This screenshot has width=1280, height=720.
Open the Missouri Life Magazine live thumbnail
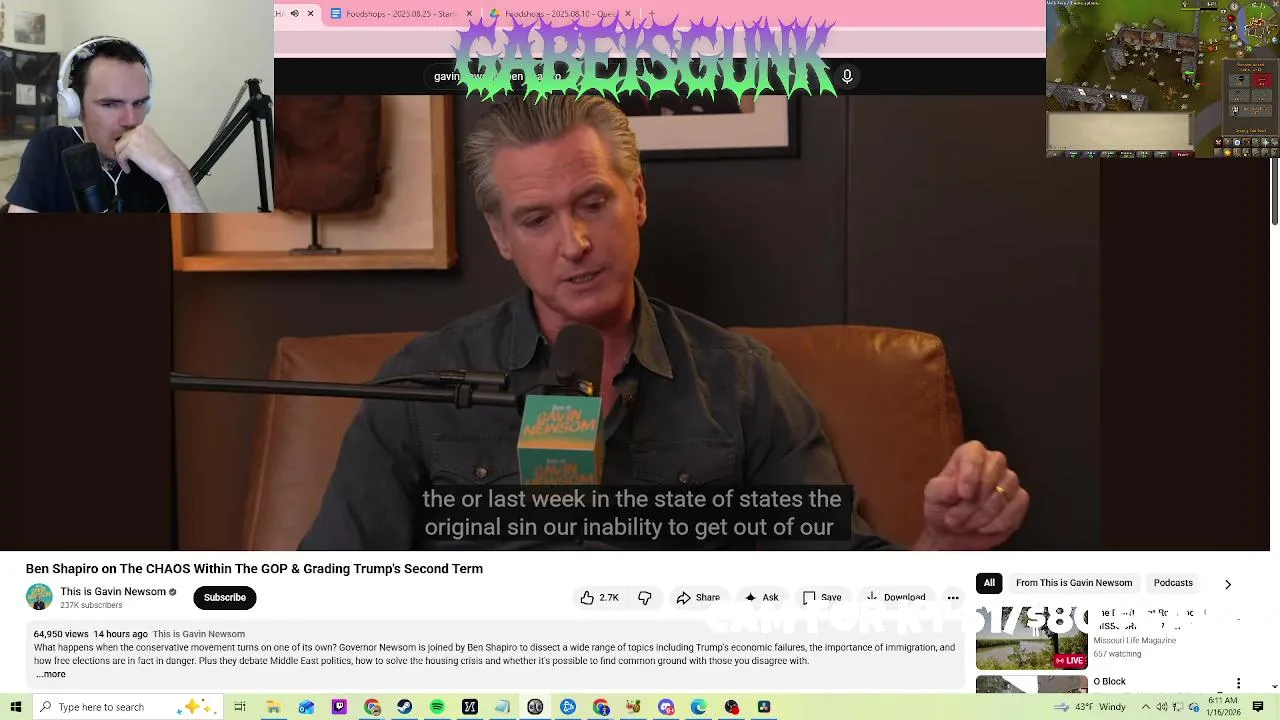(x=1031, y=637)
